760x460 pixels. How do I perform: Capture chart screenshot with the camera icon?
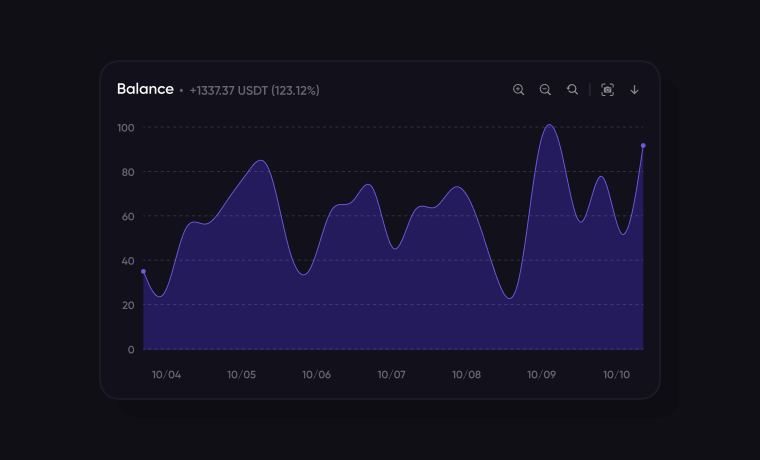tap(607, 90)
